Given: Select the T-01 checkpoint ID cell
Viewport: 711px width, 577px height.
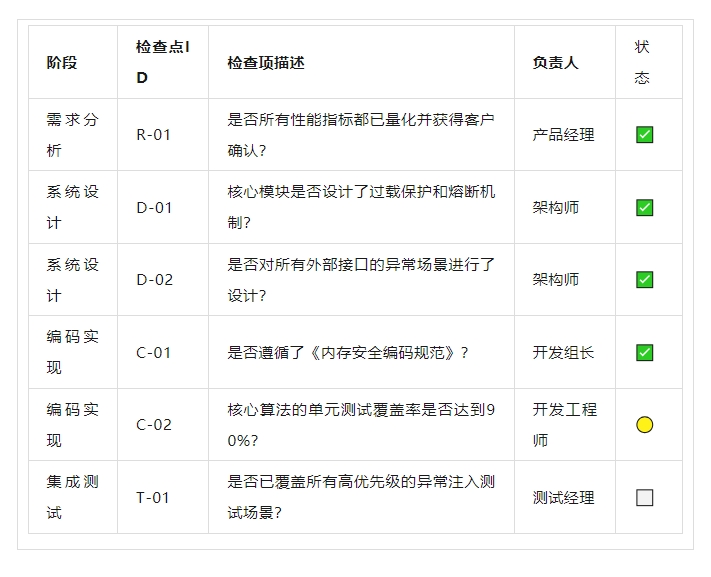Looking at the screenshot, I should (153, 497).
